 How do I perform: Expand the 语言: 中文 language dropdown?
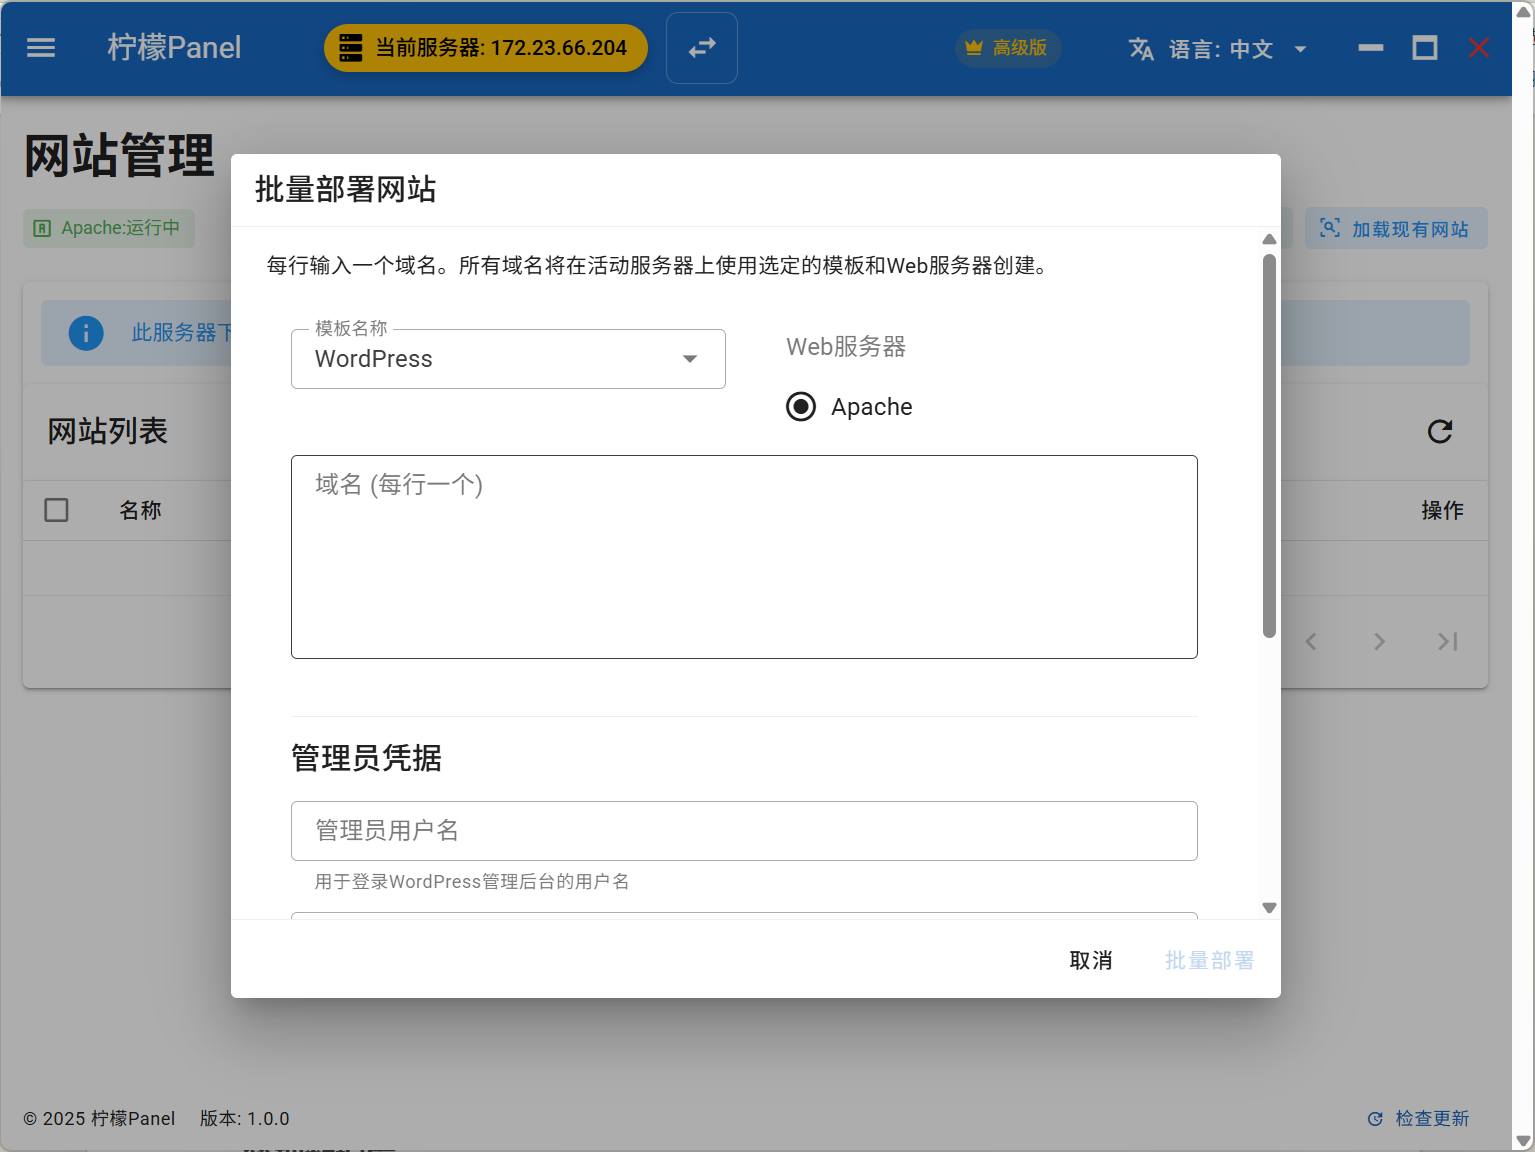pyautogui.click(x=1300, y=49)
